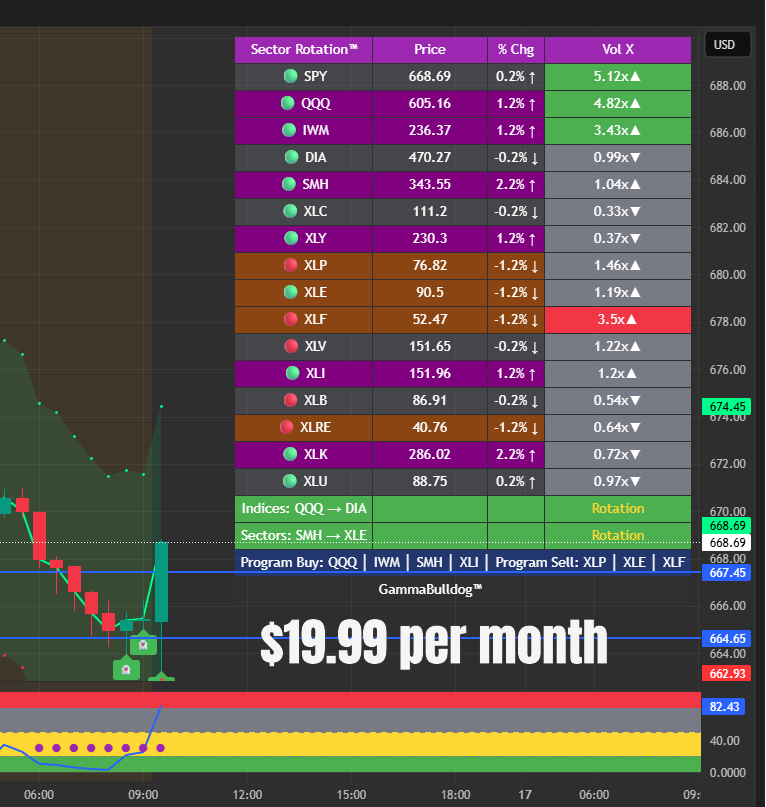This screenshot has height=807, width=766.
Task: Click the red 3.5x volume cell for XLF
Action: point(618,320)
